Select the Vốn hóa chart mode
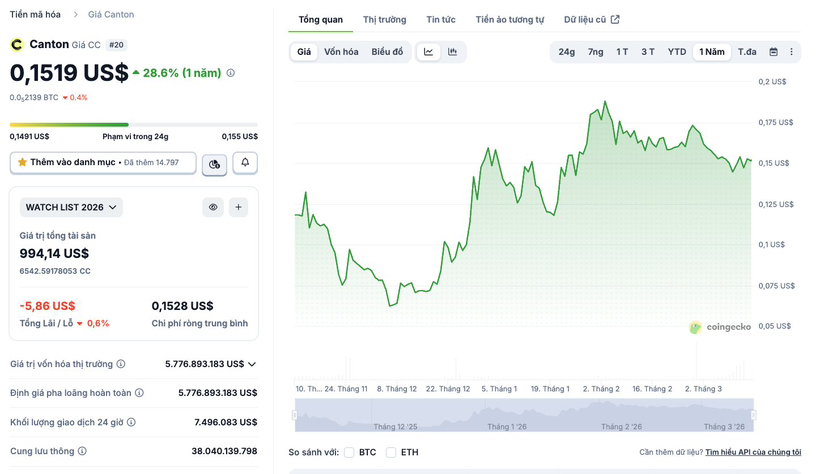Image resolution: width=828 pixels, height=474 pixels. (x=341, y=52)
